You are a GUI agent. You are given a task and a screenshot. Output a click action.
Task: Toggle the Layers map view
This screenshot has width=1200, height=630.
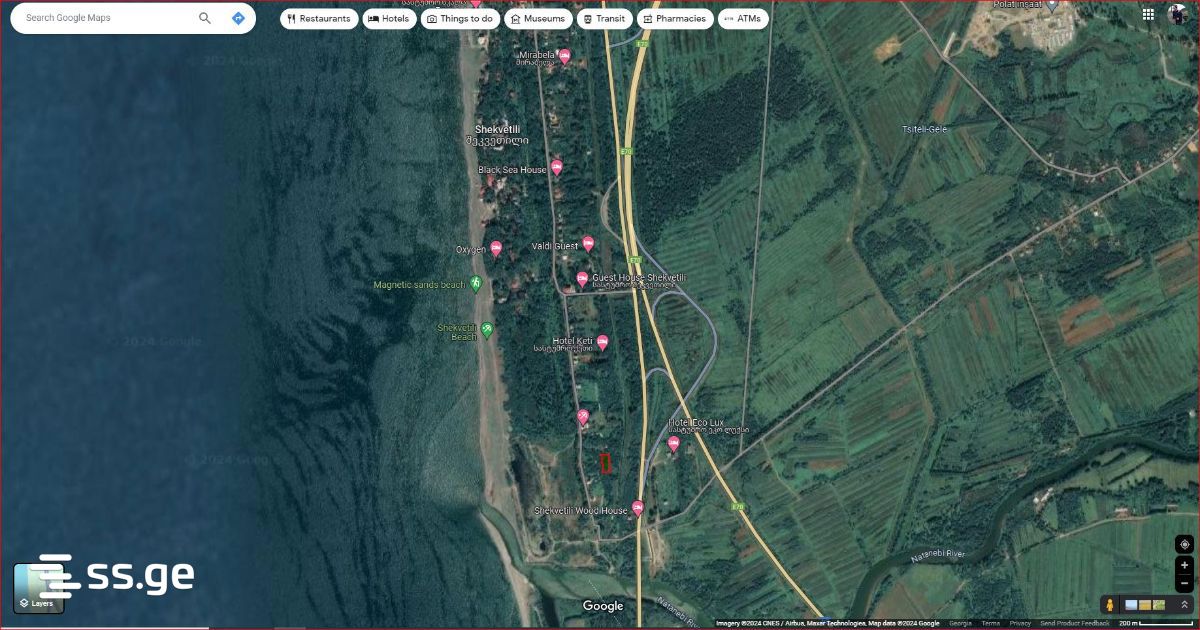38,588
